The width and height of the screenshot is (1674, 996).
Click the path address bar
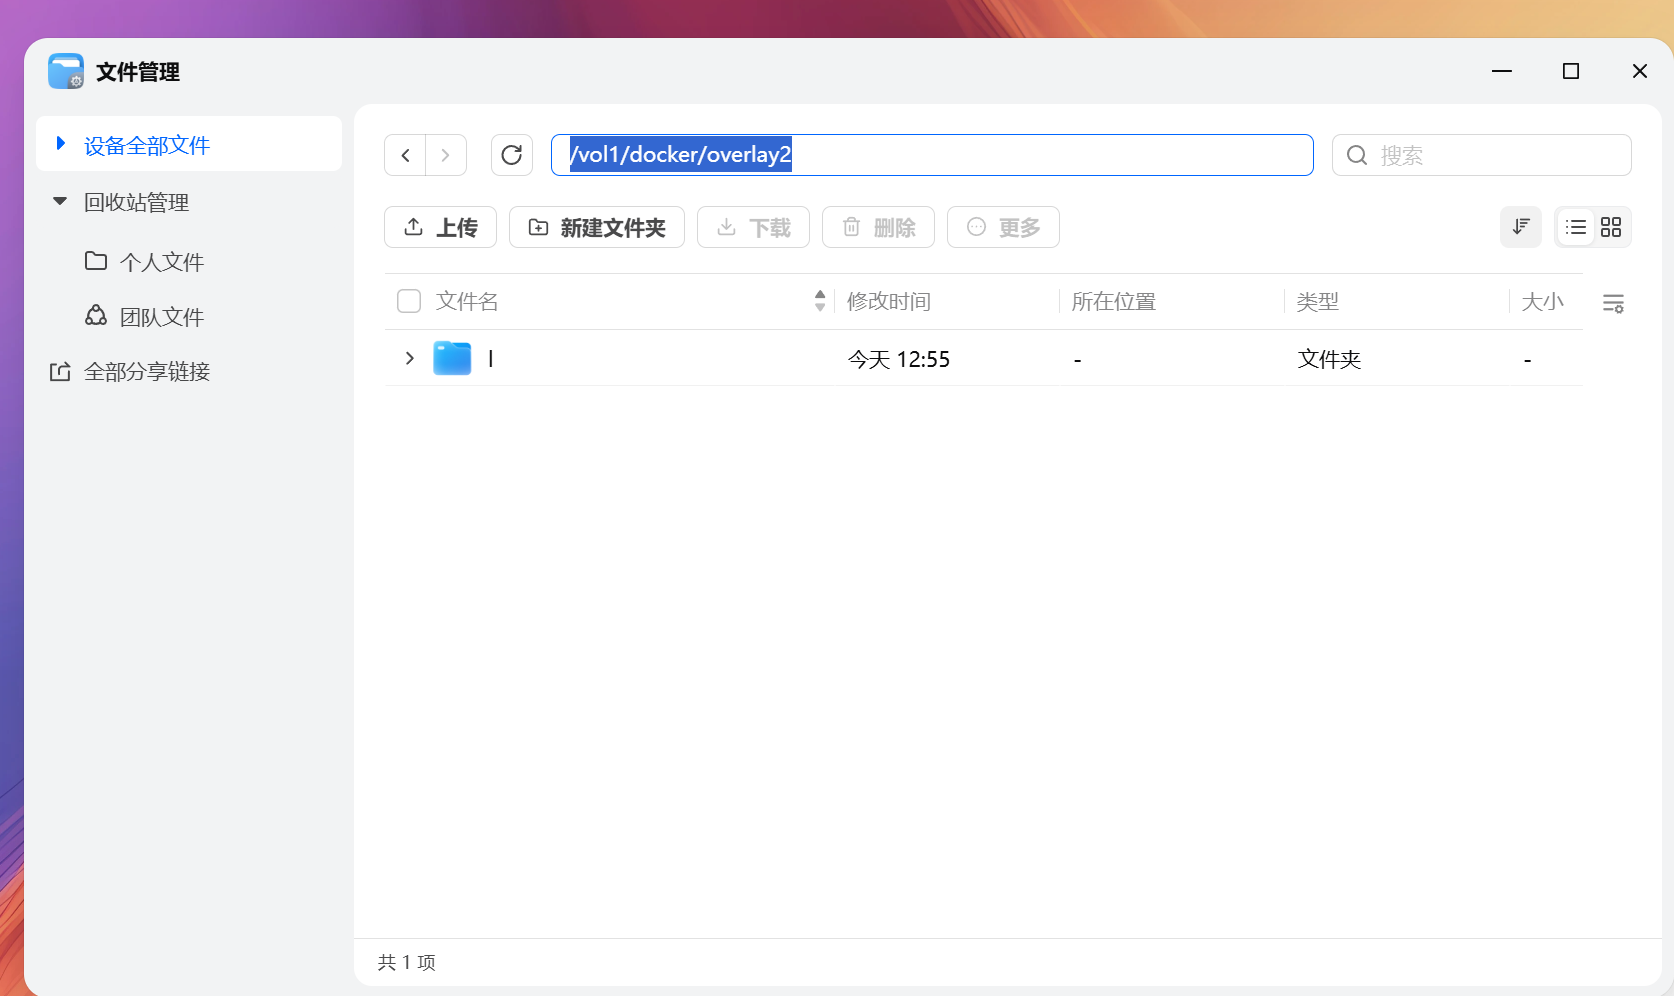coord(1000,155)
